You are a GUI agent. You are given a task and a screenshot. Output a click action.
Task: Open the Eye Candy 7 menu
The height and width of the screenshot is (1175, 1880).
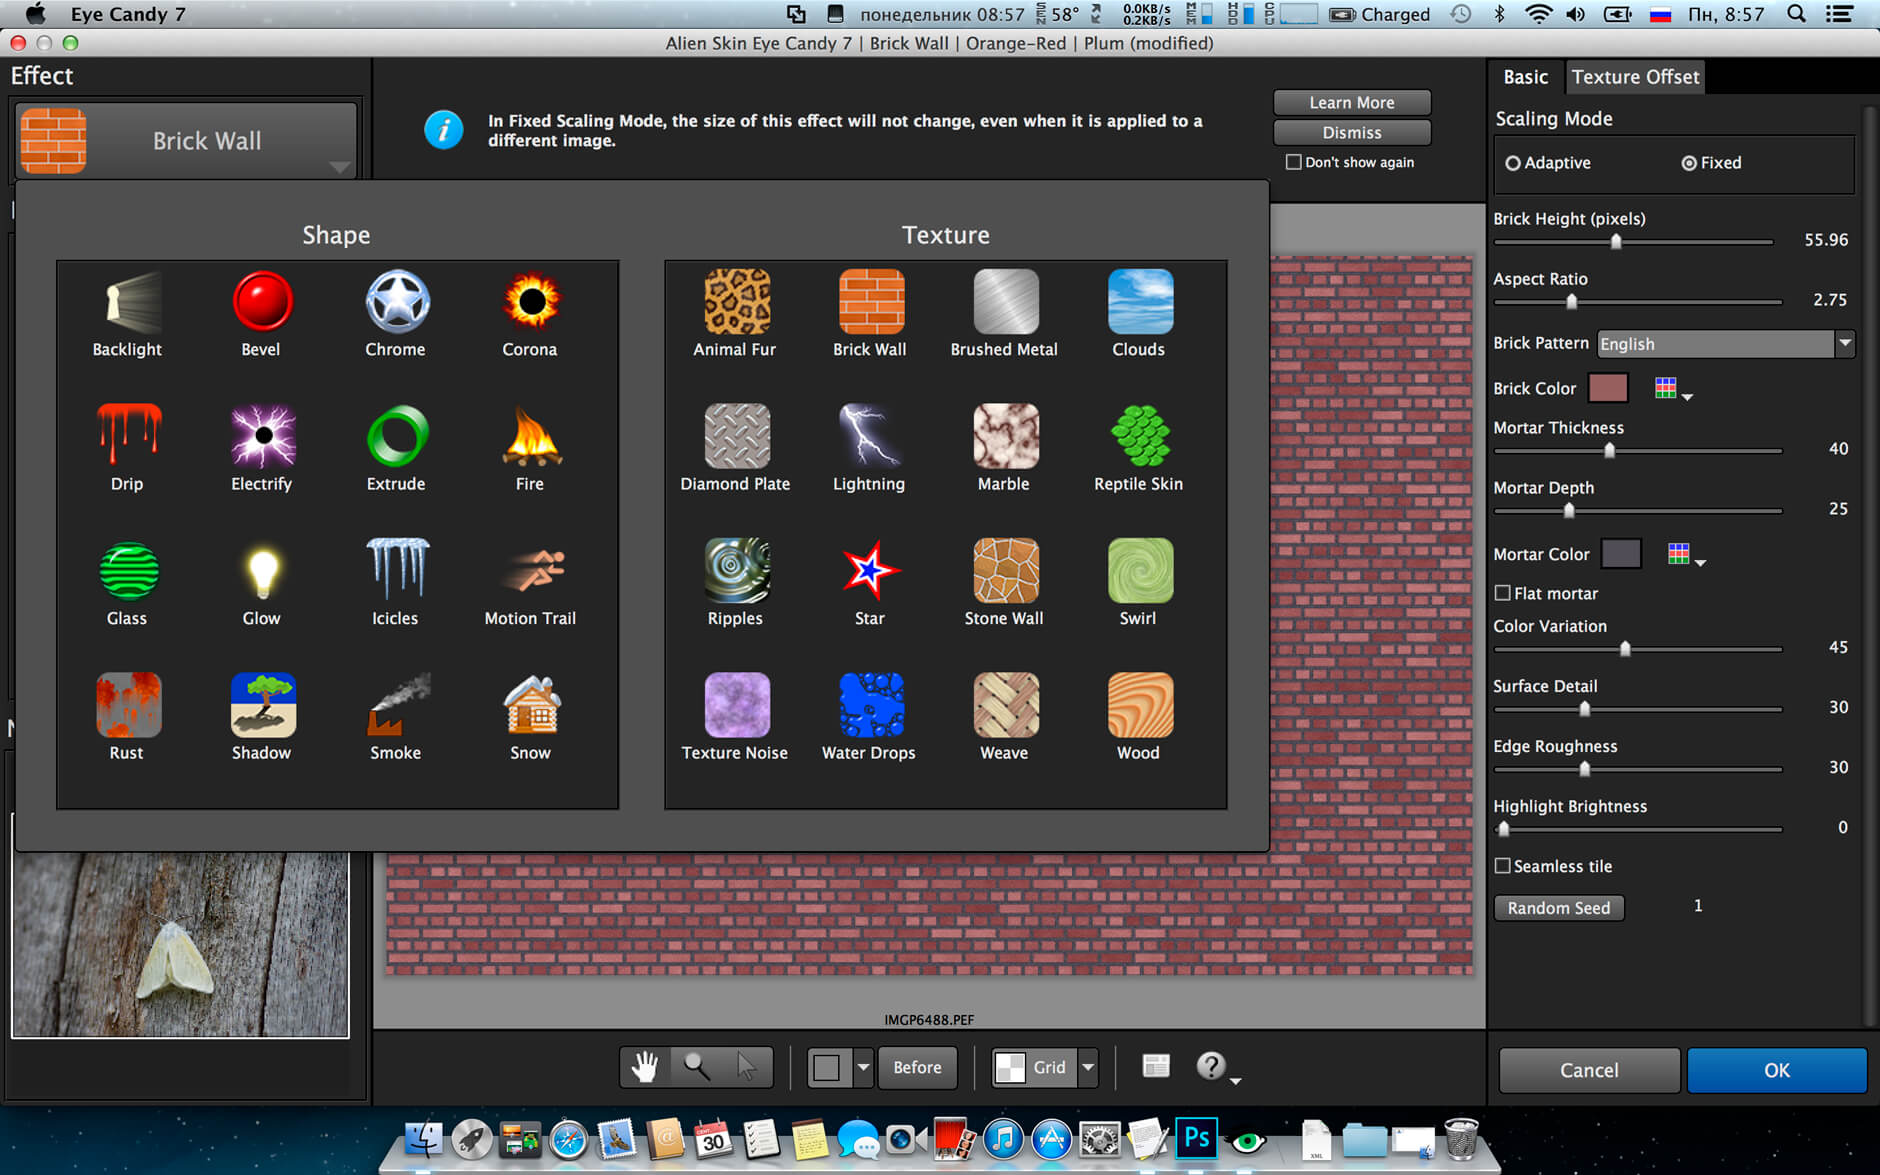[128, 14]
